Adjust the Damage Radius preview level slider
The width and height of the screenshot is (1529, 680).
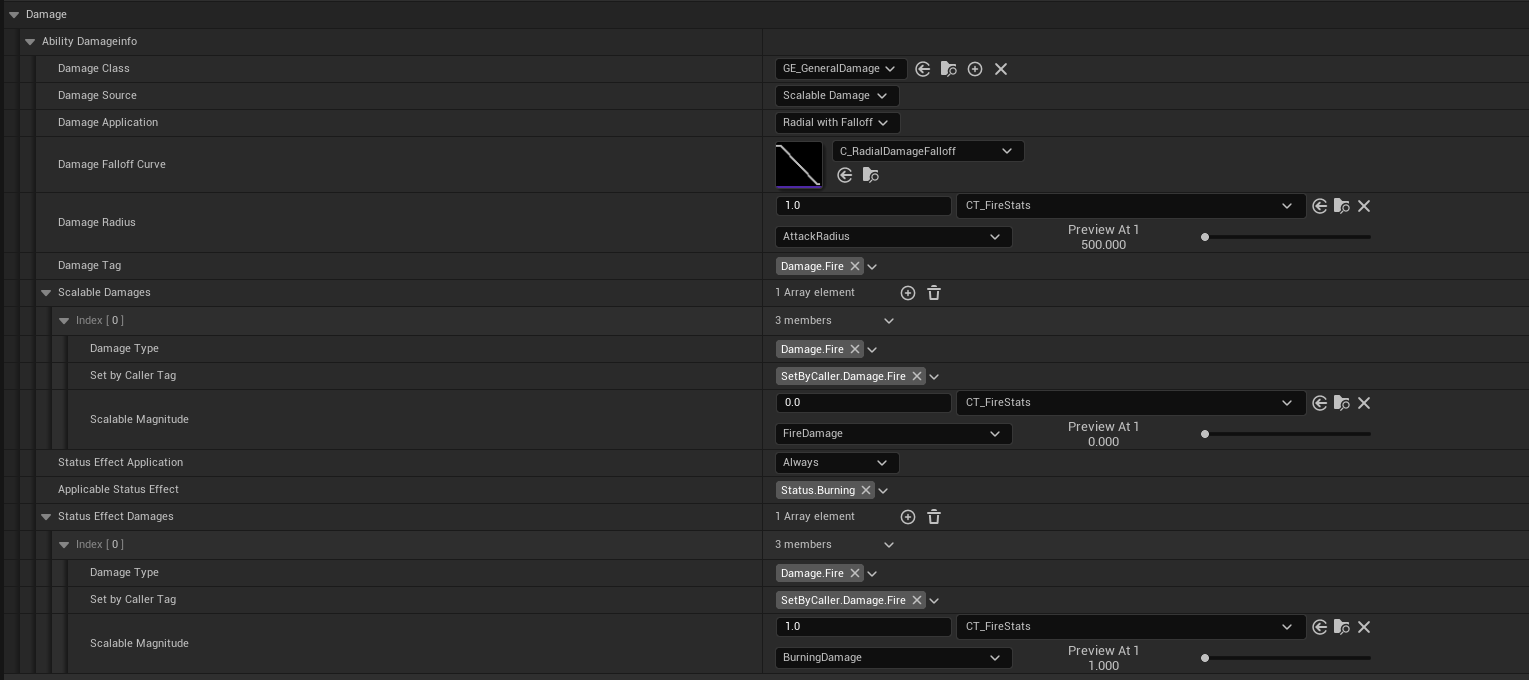(x=1286, y=237)
